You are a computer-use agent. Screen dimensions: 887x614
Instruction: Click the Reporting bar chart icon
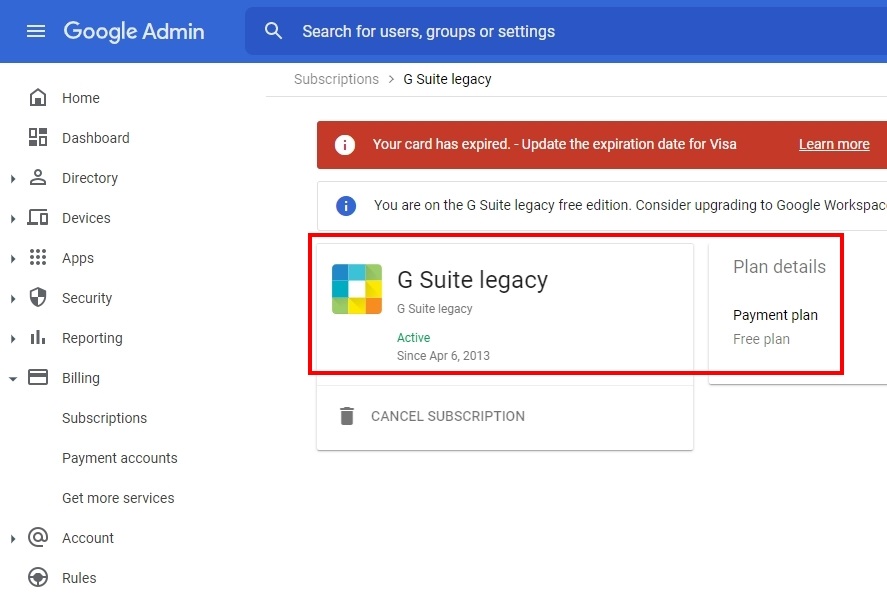[x=38, y=338]
